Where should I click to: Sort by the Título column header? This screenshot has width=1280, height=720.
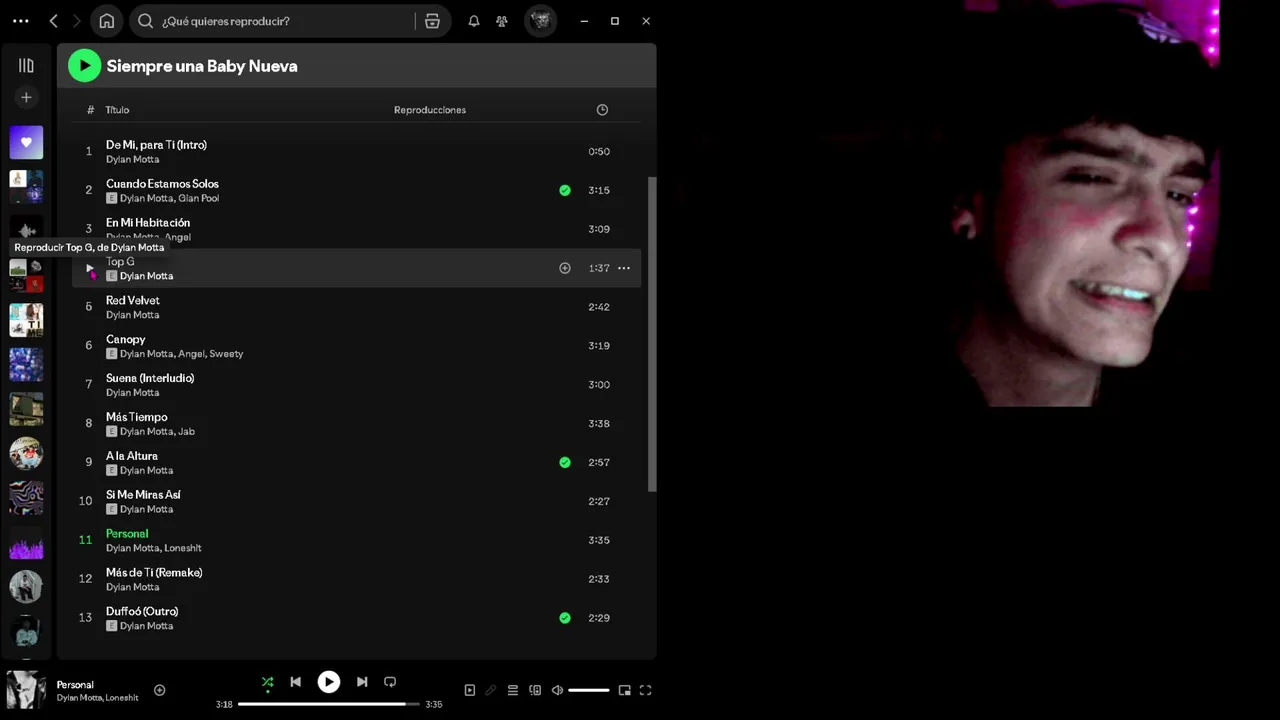pos(117,110)
